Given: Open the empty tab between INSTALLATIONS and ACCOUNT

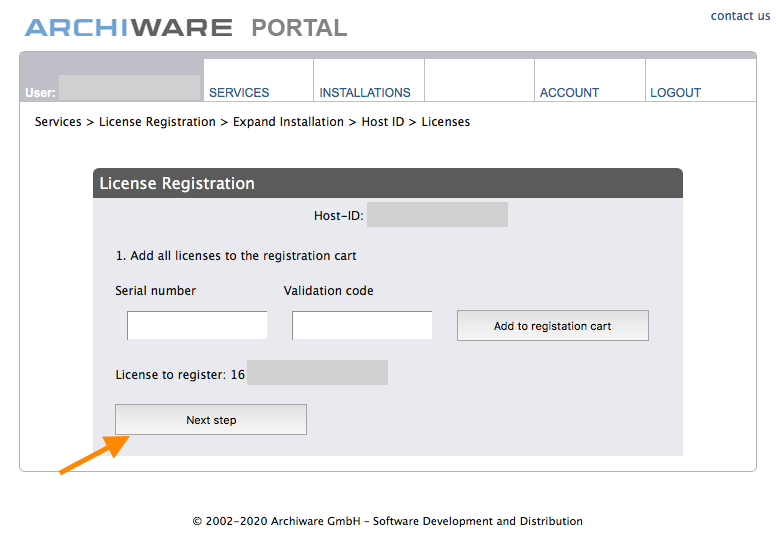Looking at the screenshot, I should (x=479, y=80).
